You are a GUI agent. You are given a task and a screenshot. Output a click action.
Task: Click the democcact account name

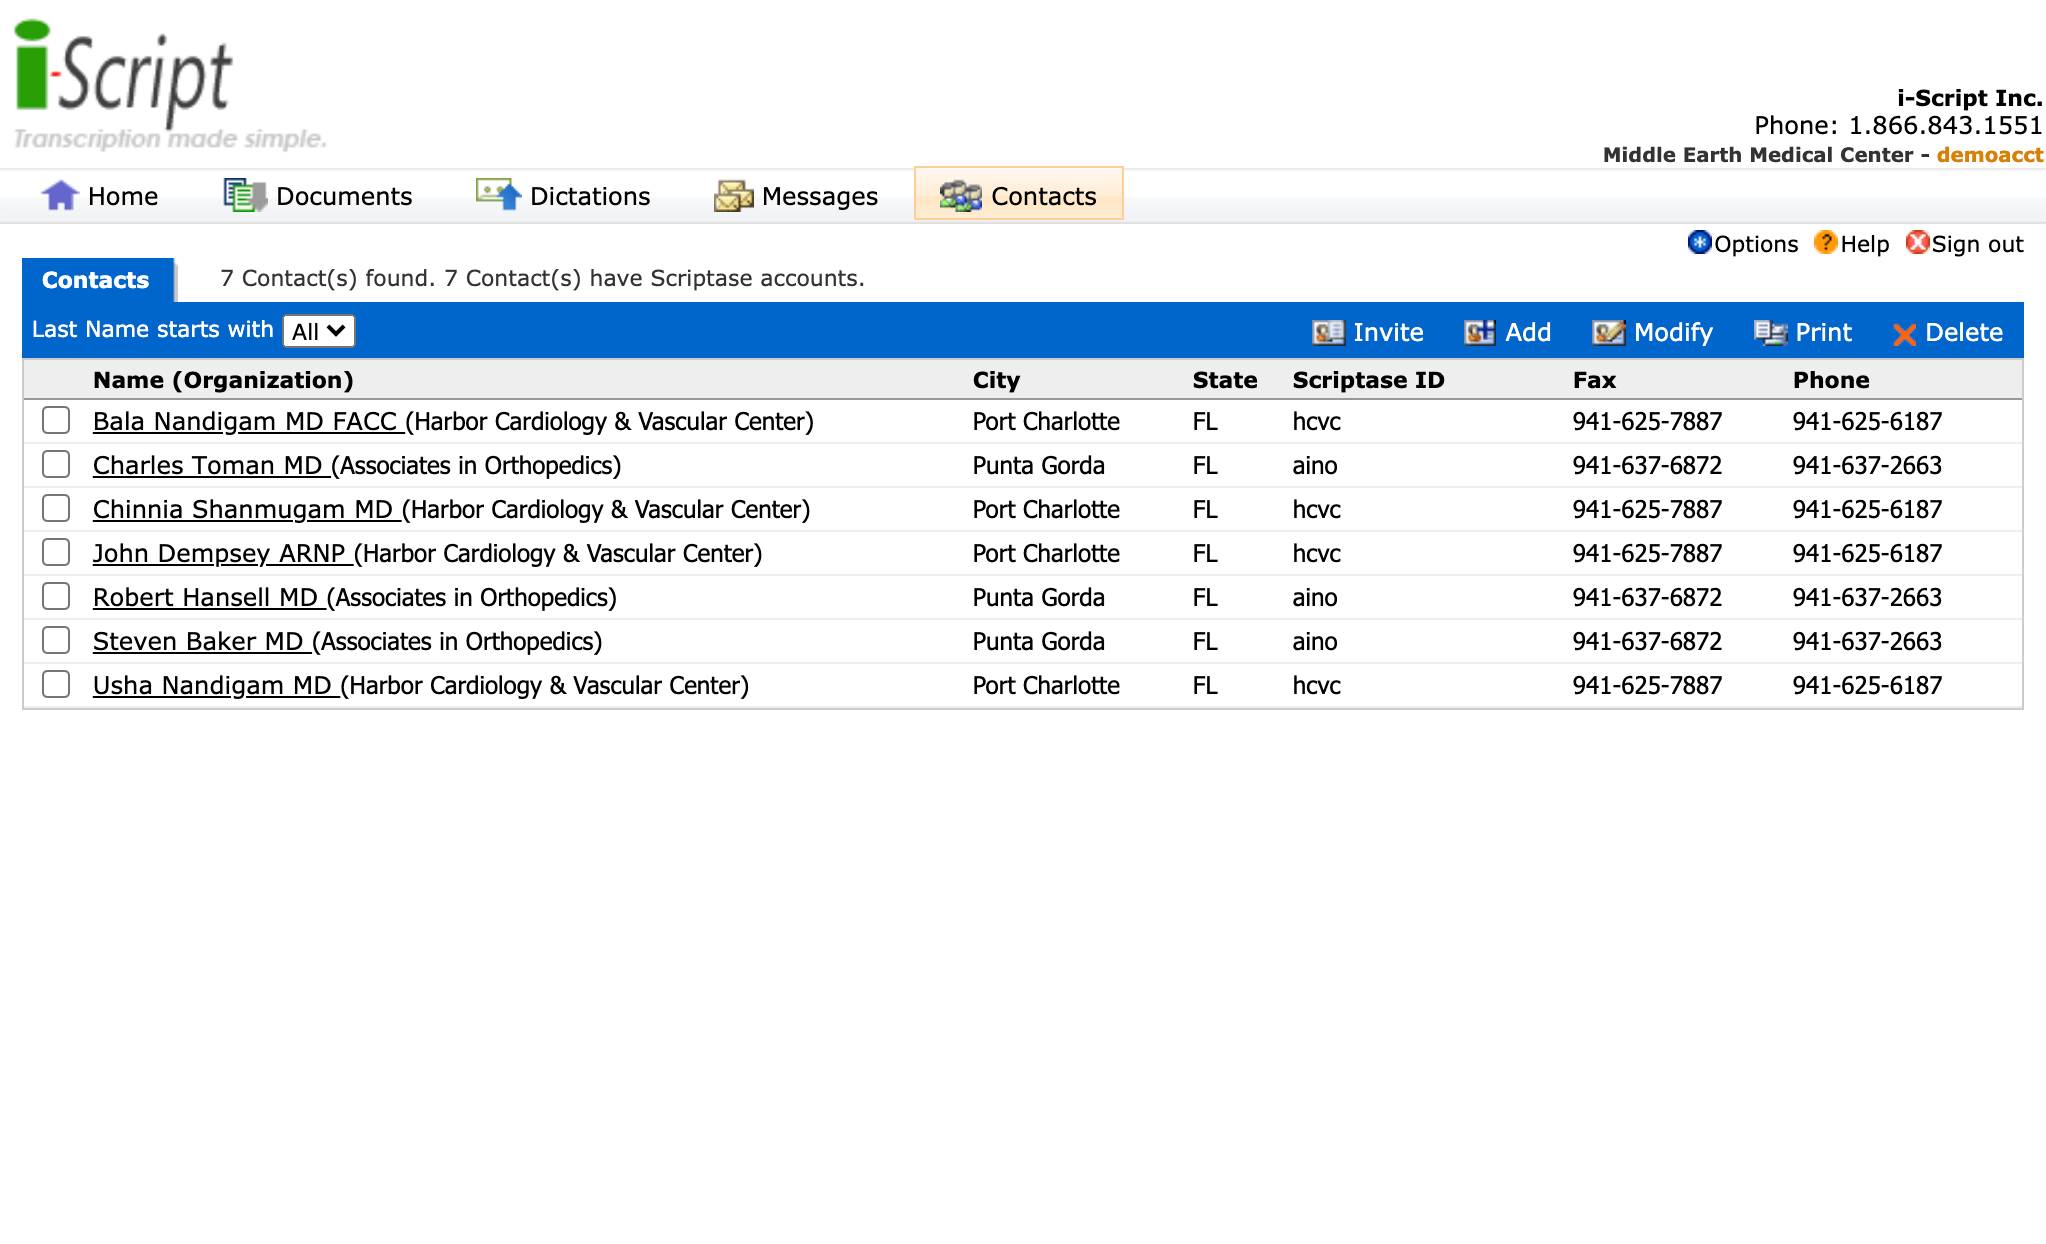tap(1989, 155)
